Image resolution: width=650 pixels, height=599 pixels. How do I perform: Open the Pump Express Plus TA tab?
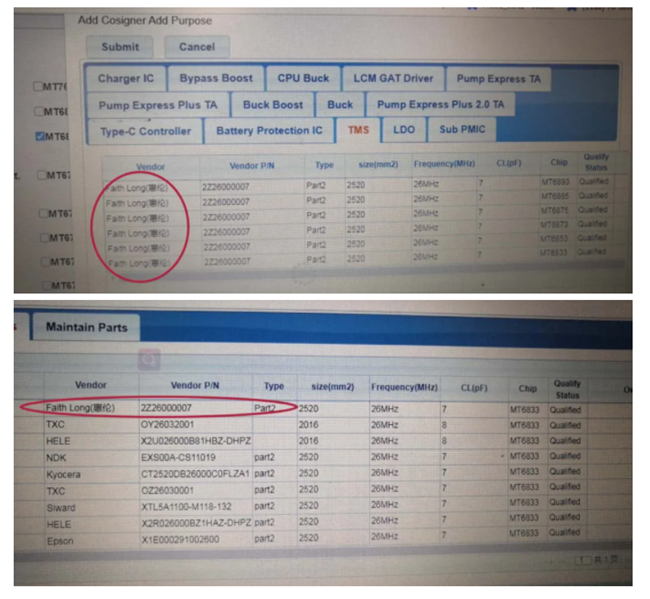158,105
